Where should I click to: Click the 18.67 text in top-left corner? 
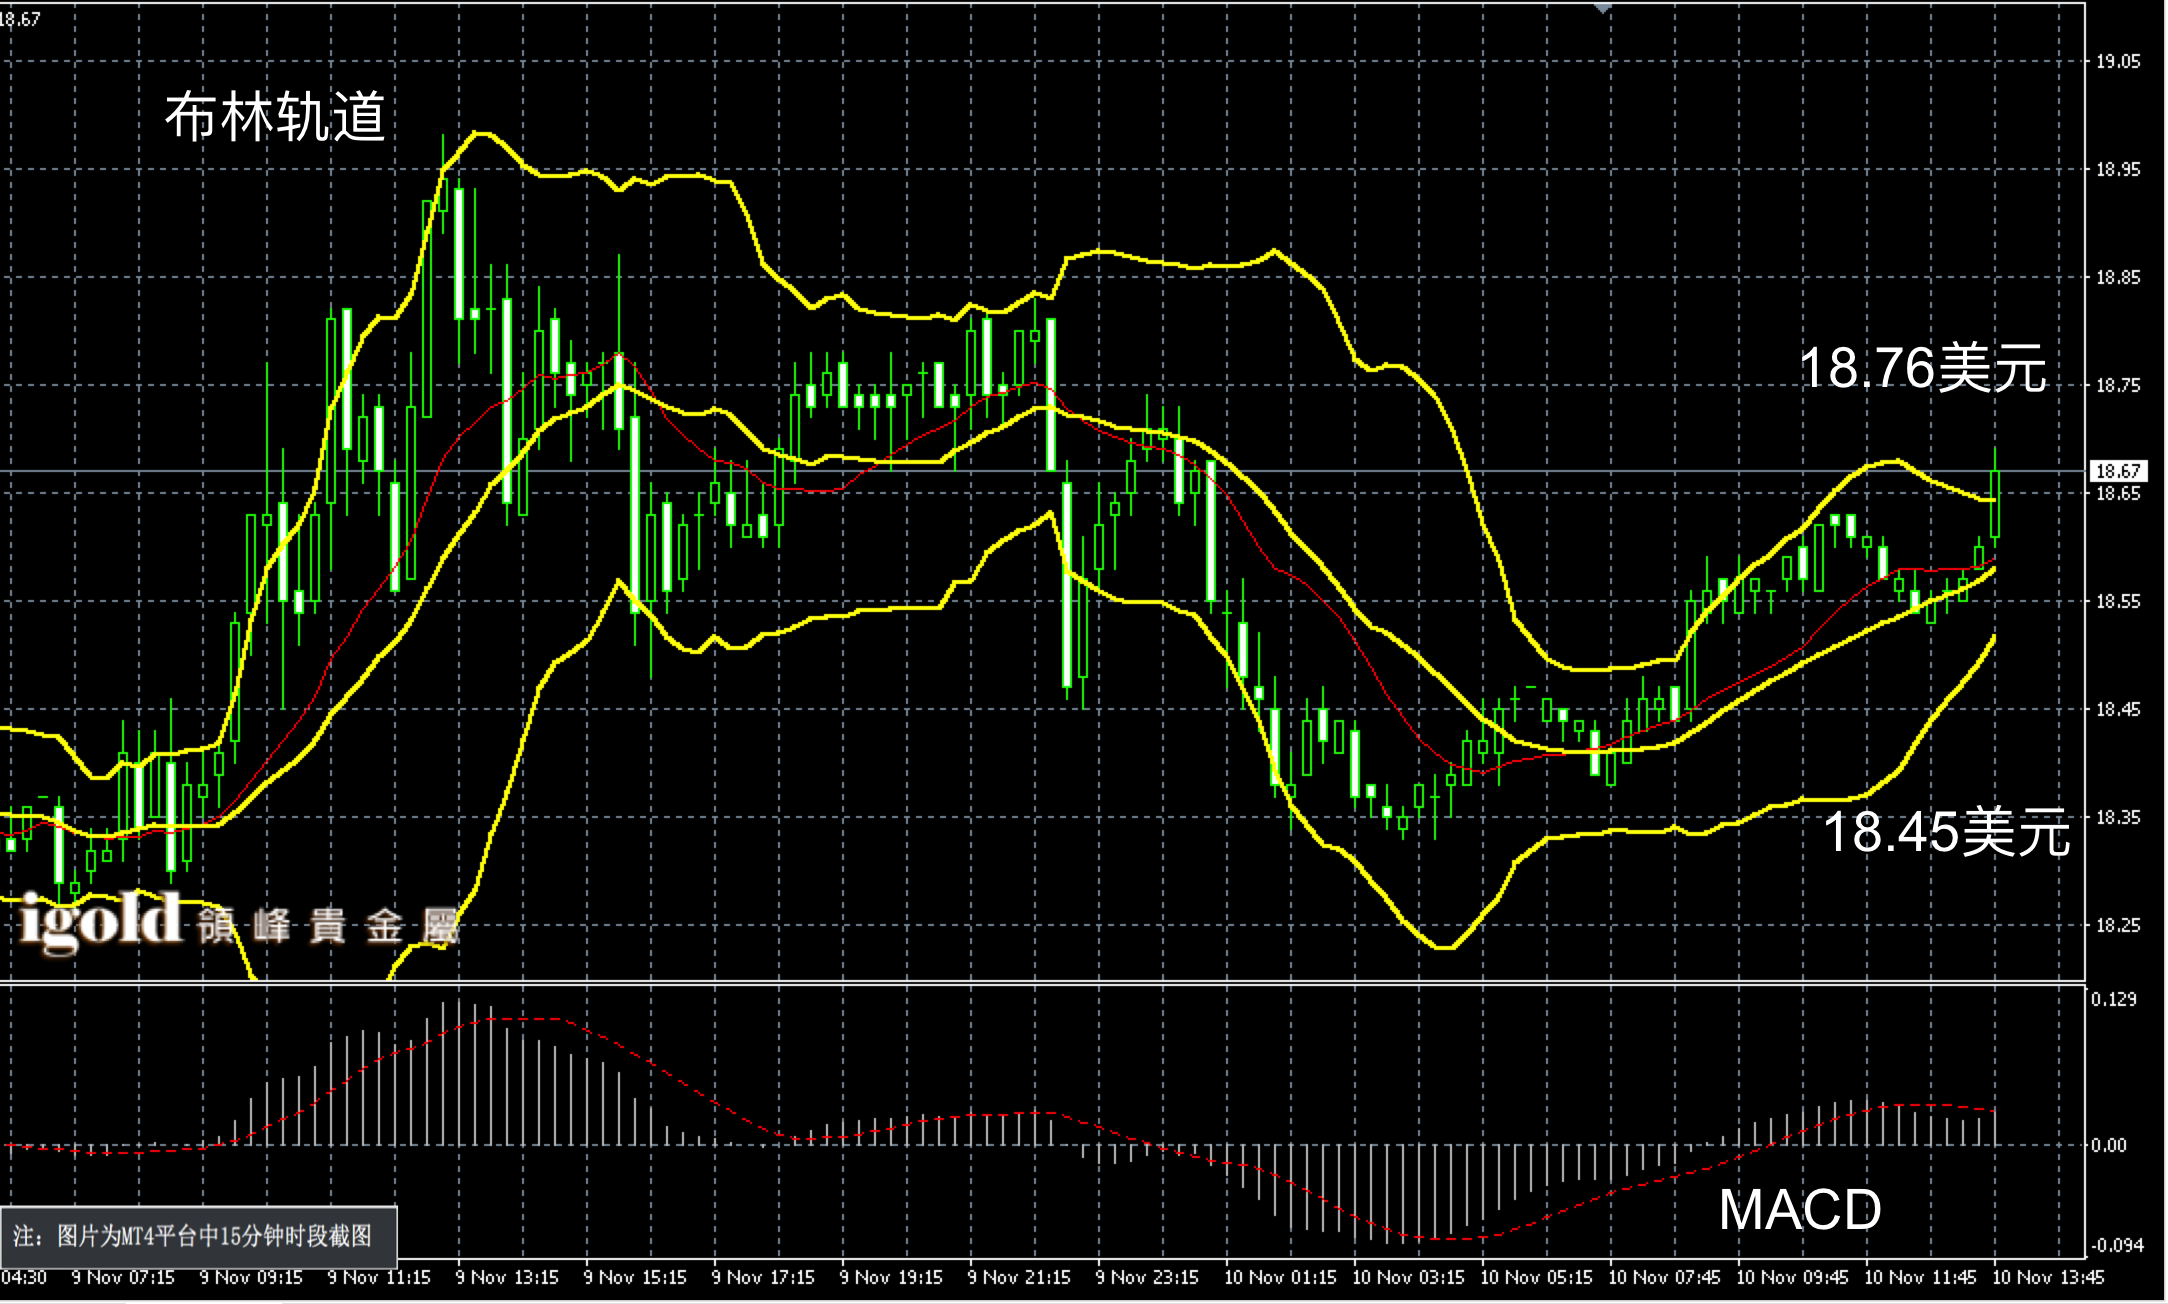click(20, 18)
